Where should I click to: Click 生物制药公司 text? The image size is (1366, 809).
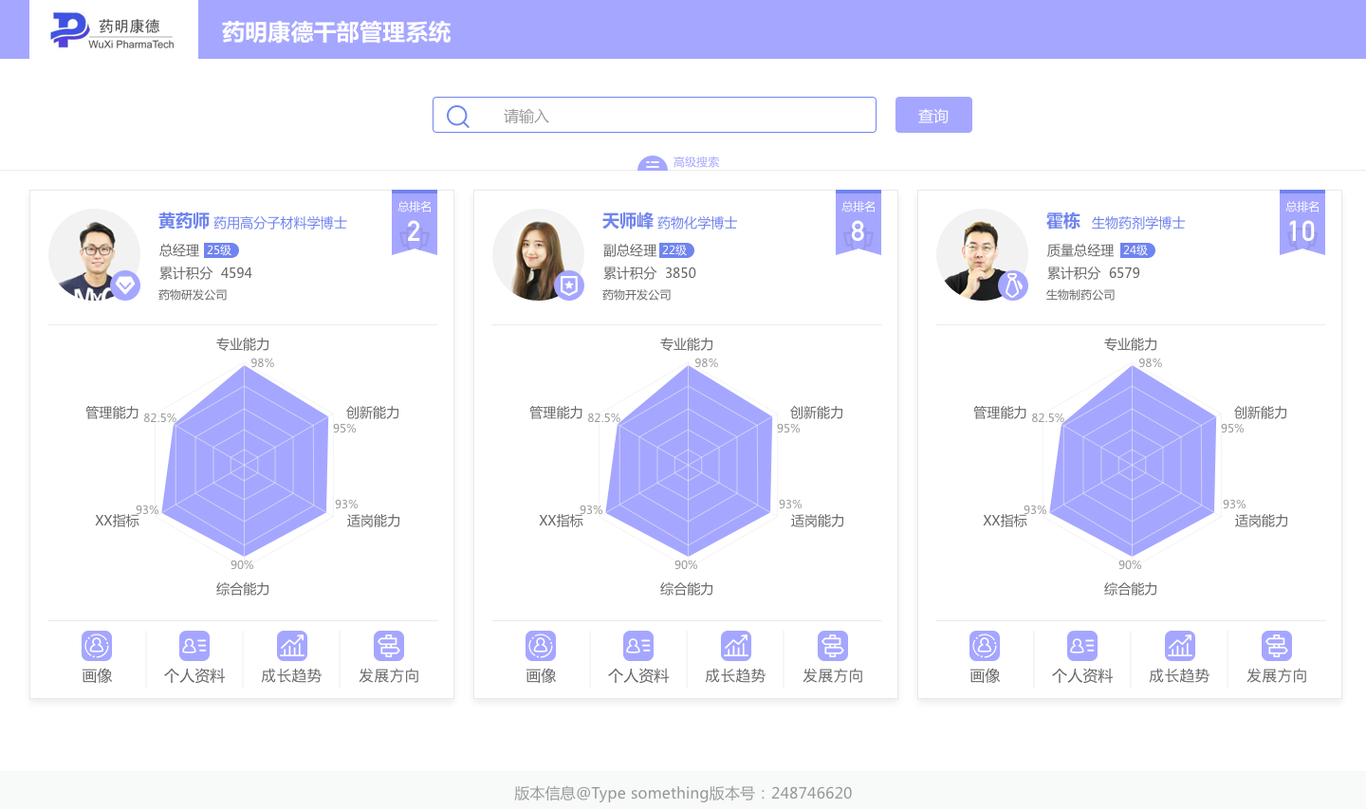tap(1081, 295)
